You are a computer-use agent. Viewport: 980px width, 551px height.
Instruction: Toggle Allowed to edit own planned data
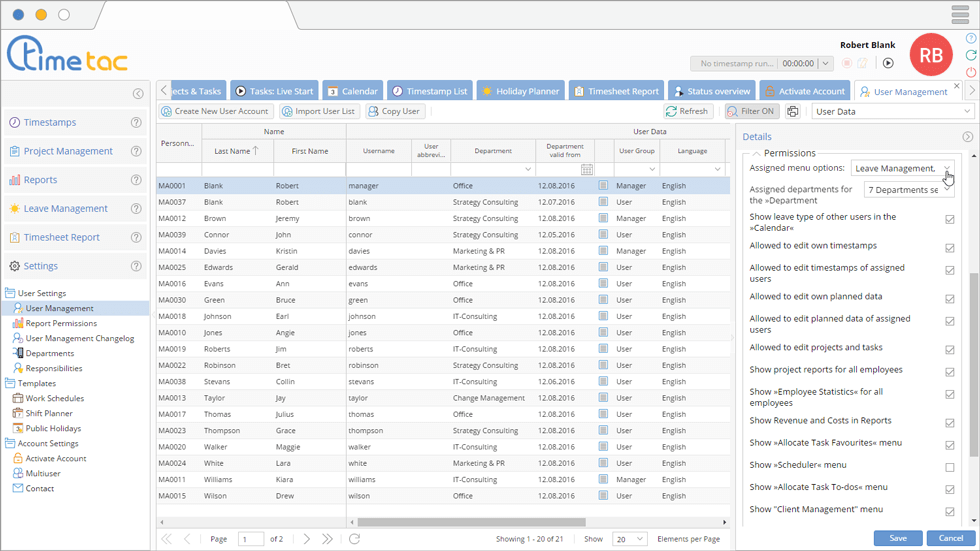tap(950, 299)
